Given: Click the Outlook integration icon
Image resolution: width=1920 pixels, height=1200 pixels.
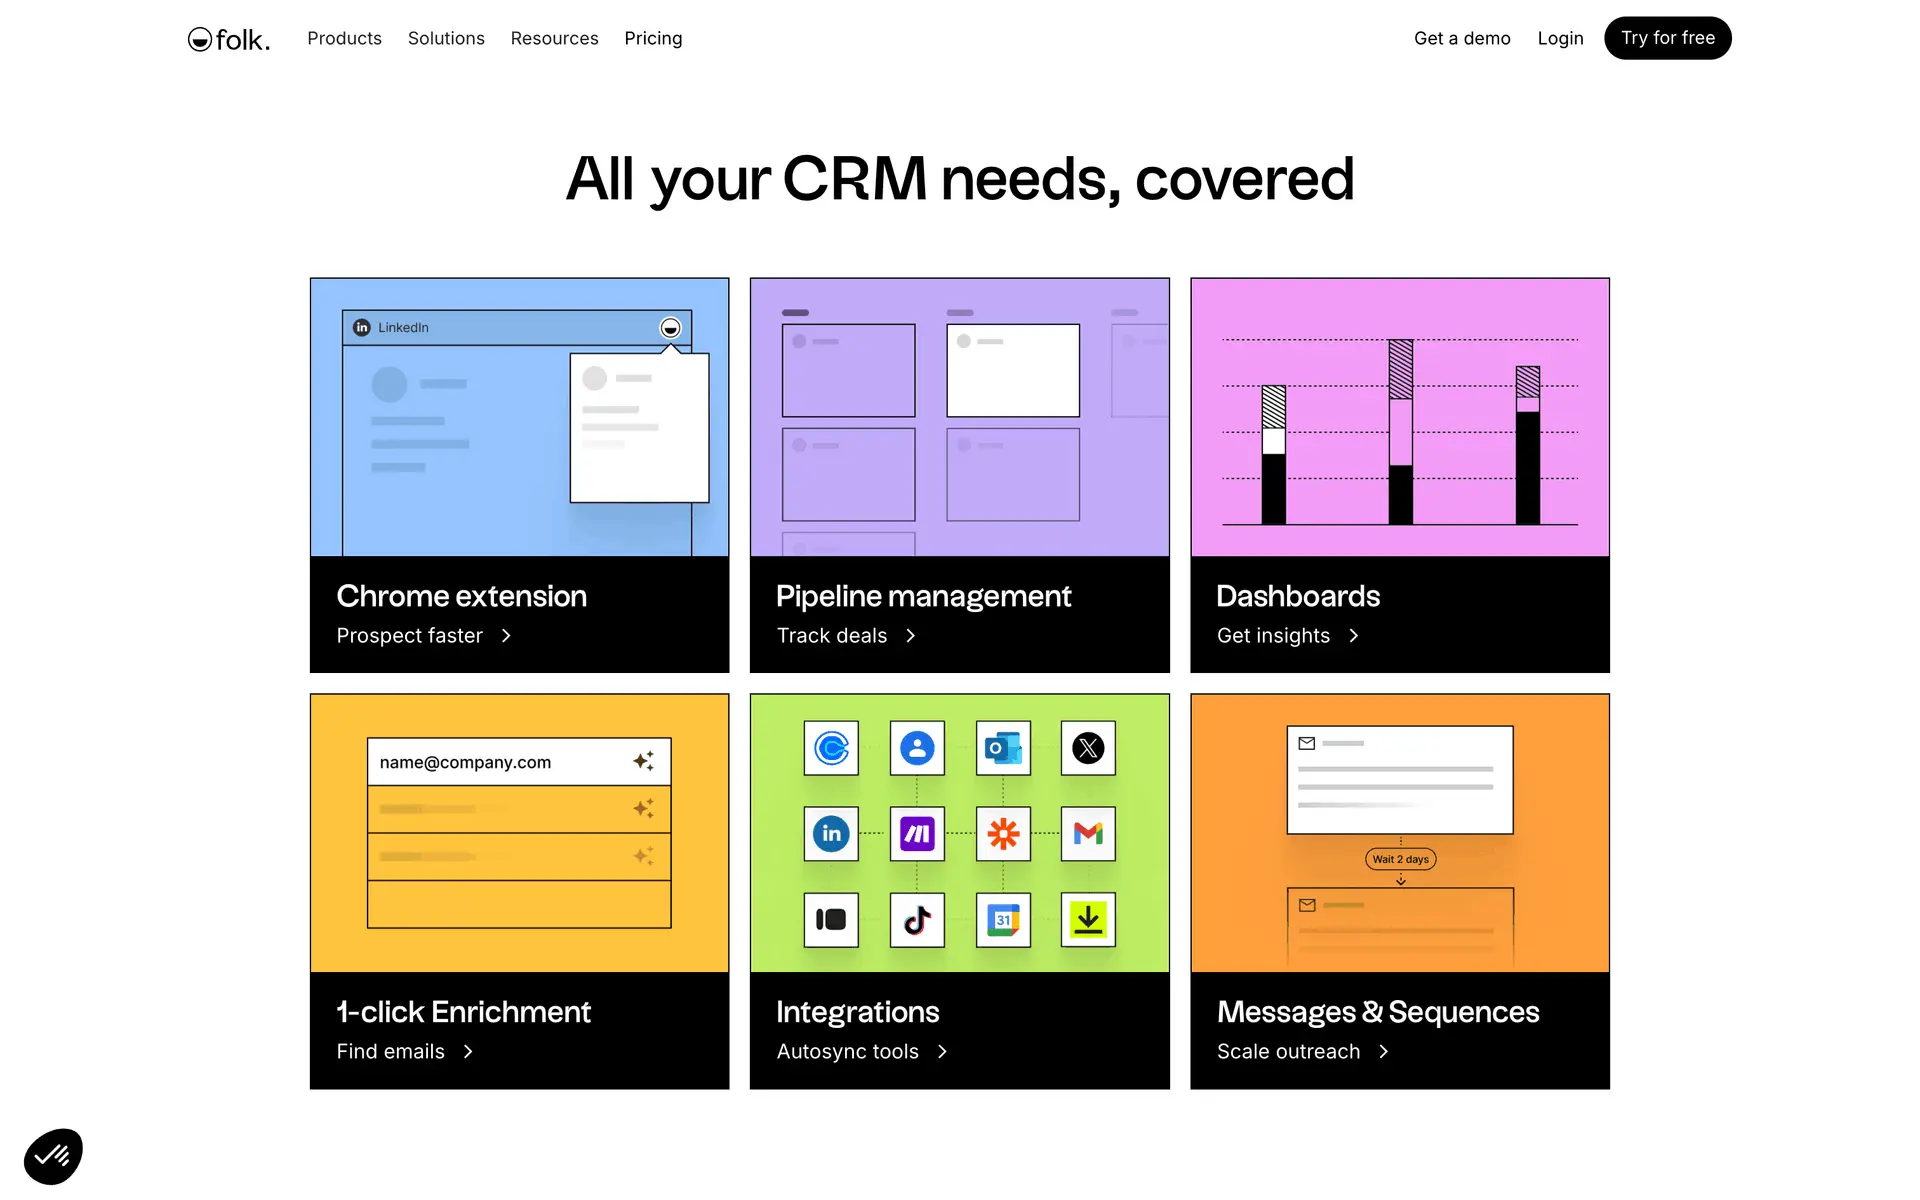Looking at the screenshot, I should tap(1003, 748).
